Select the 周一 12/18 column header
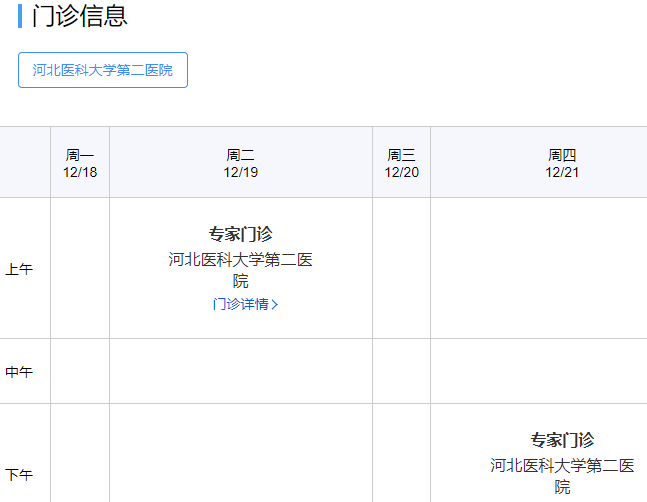 (x=80, y=163)
